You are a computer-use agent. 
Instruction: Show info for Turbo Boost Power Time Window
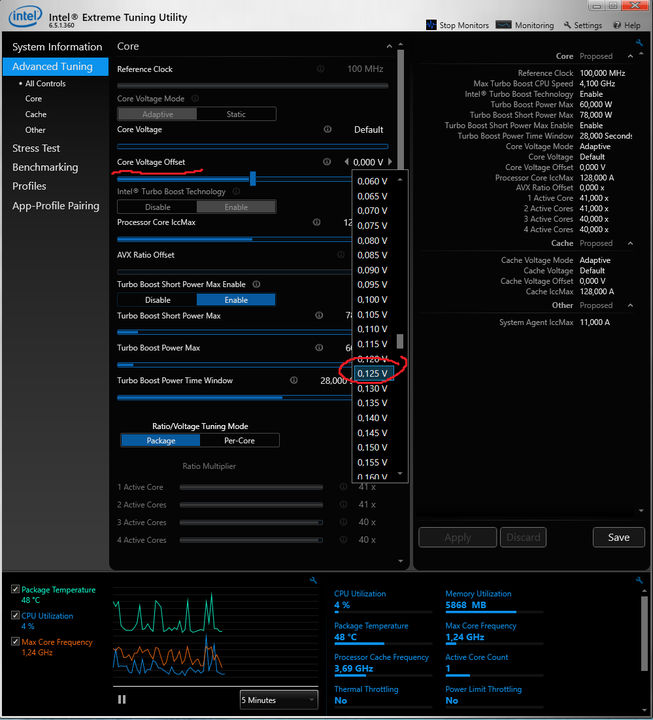(x=293, y=380)
